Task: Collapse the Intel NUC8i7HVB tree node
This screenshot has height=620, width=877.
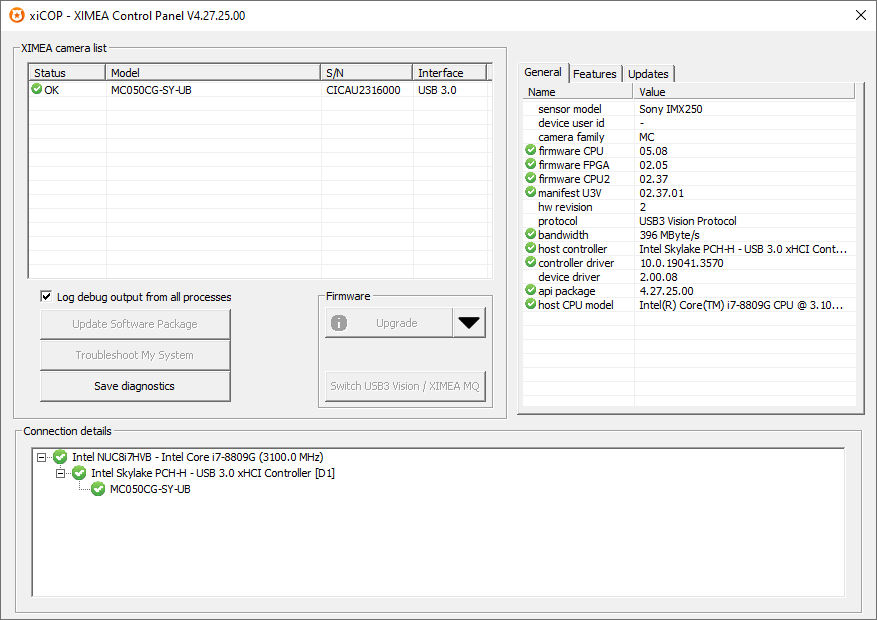Action: (x=41, y=457)
